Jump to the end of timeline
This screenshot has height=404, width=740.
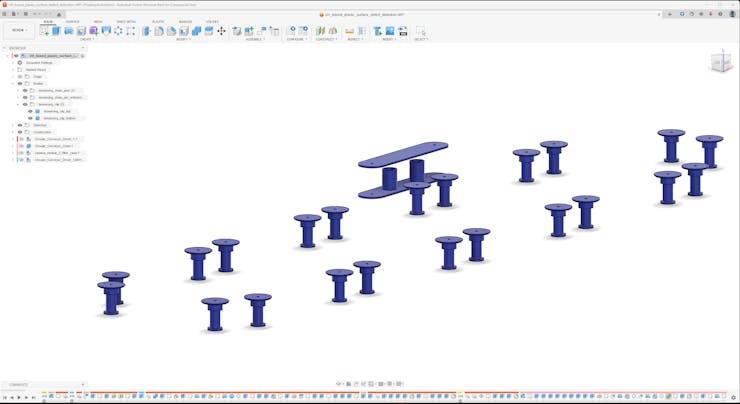34,397
